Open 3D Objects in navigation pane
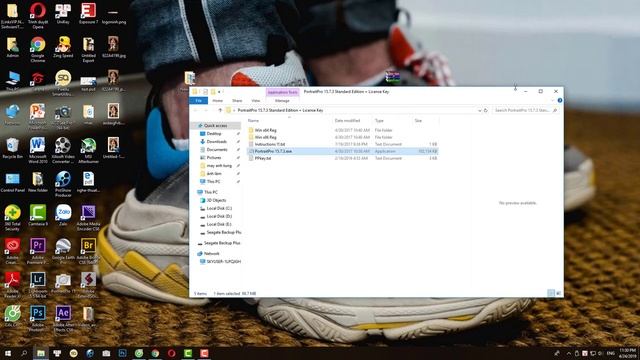 click(x=216, y=200)
